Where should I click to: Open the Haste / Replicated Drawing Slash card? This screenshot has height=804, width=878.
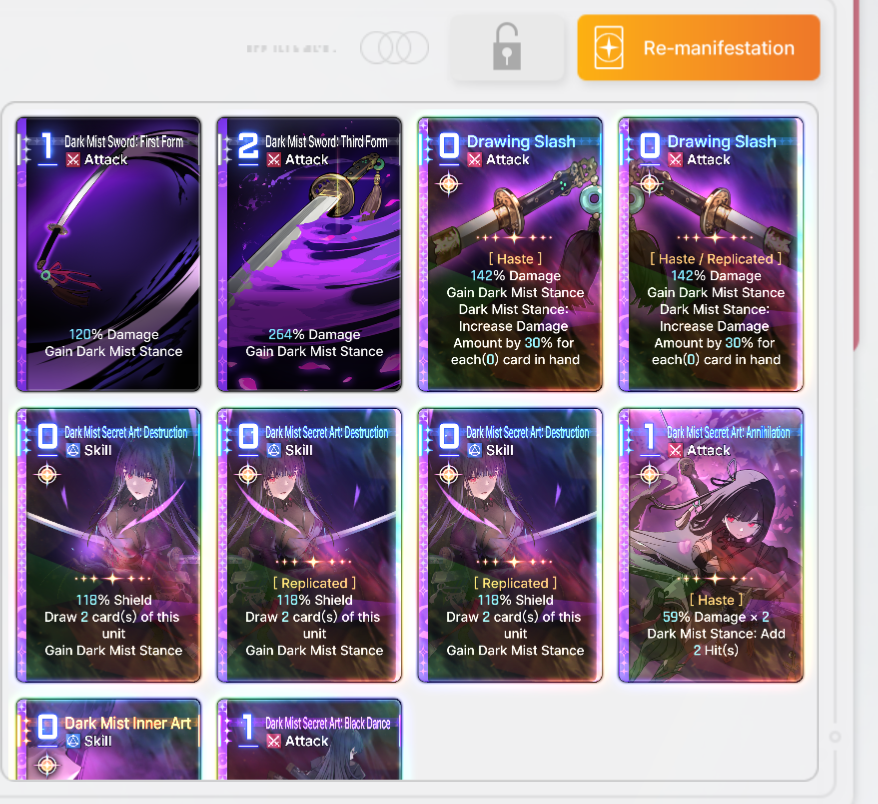(x=711, y=254)
